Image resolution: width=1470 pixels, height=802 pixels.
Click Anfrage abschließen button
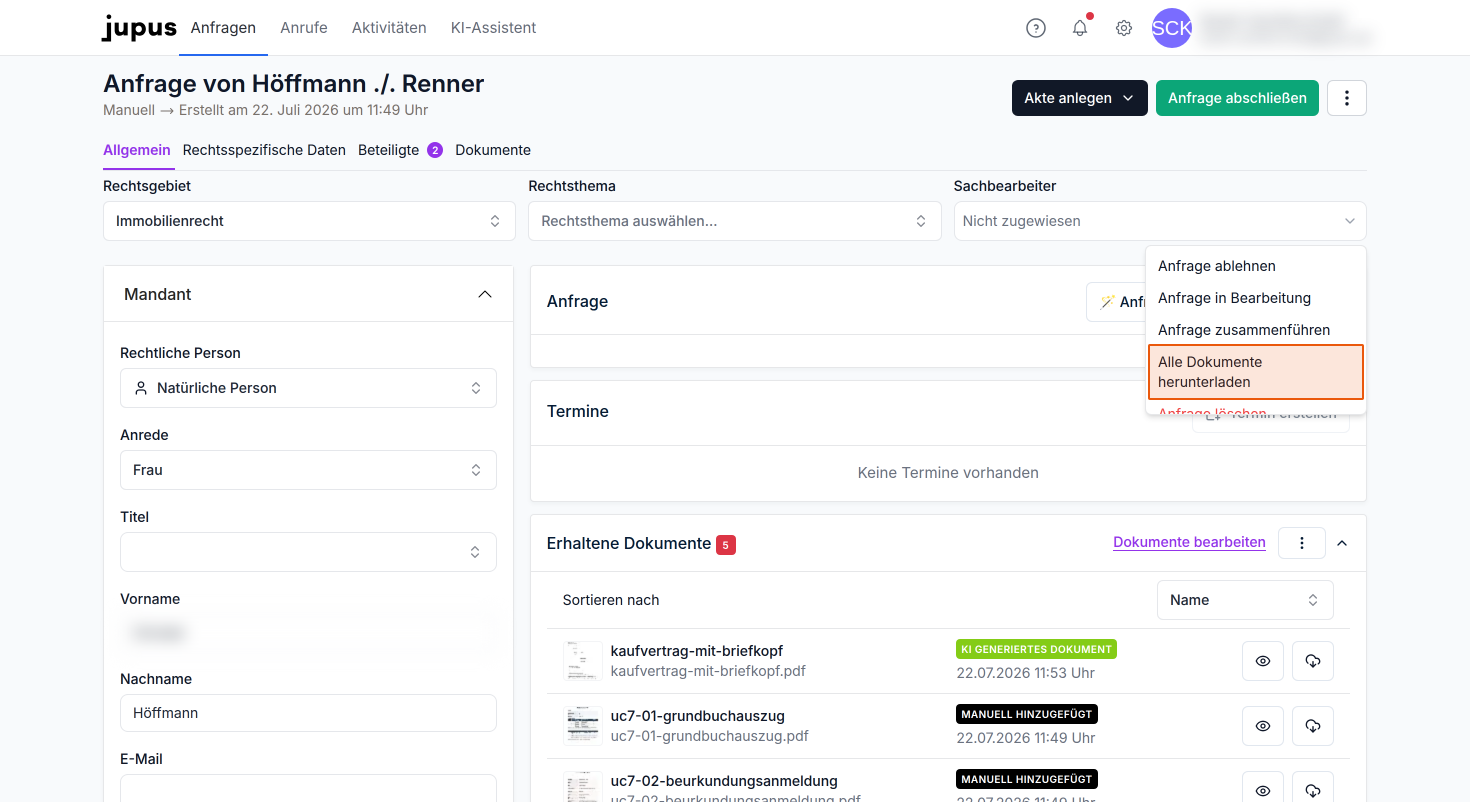(x=1237, y=98)
